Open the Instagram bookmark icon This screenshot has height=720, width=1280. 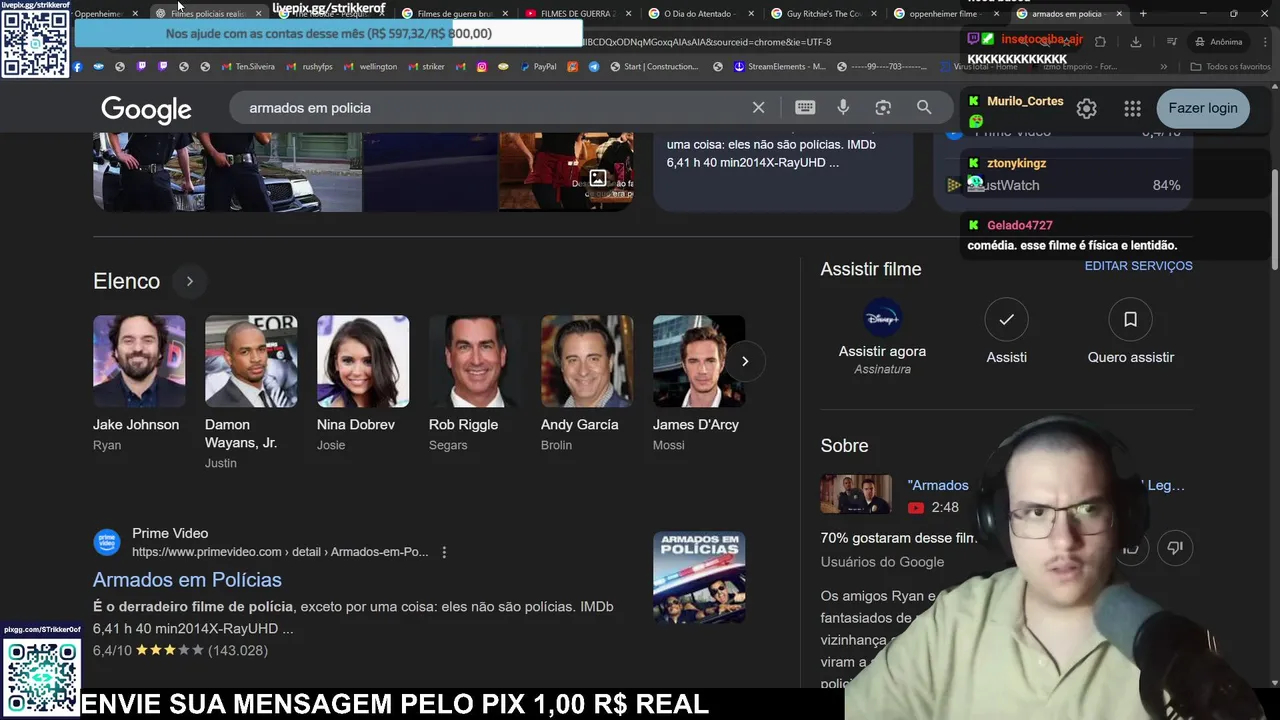pos(481,67)
